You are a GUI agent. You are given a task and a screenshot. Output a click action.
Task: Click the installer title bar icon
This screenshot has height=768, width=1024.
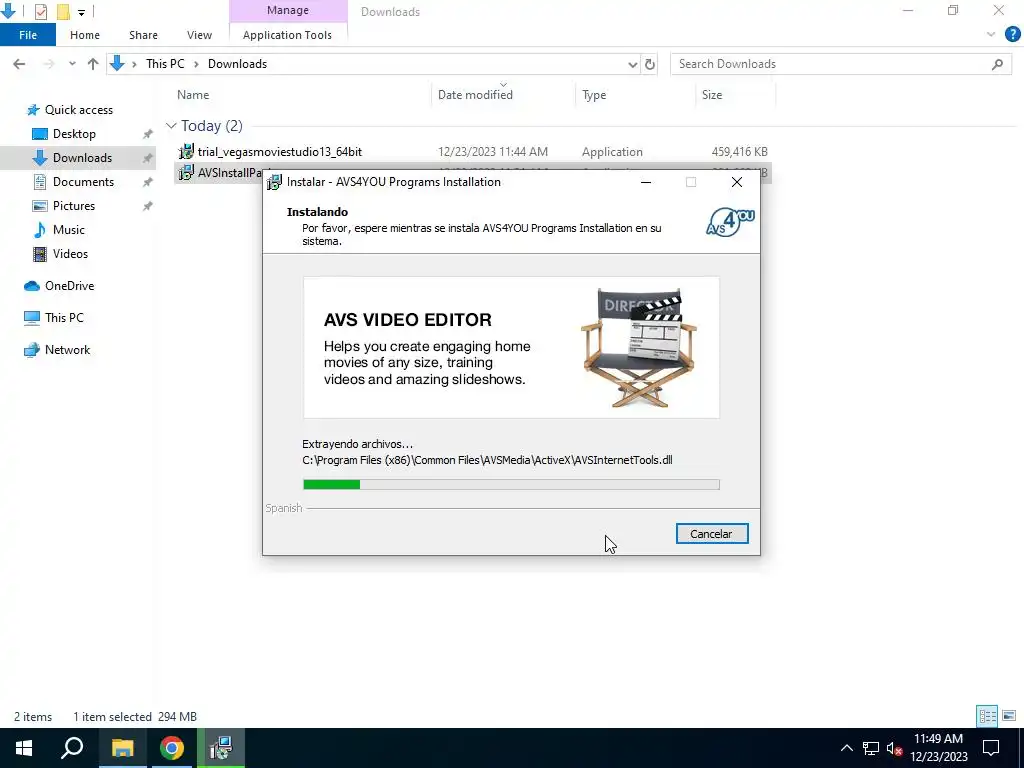coord(275,182)
